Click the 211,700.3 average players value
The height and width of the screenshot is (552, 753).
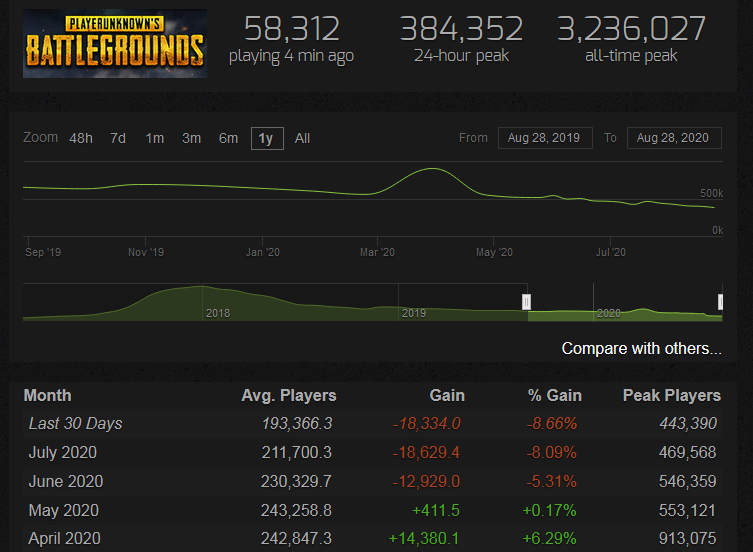click(x=297, y=453)
